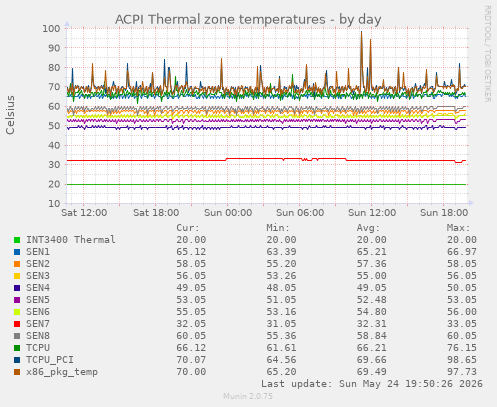
Task: Click the SEN1 blue legend swatch
Action: [x=17, y=252]
